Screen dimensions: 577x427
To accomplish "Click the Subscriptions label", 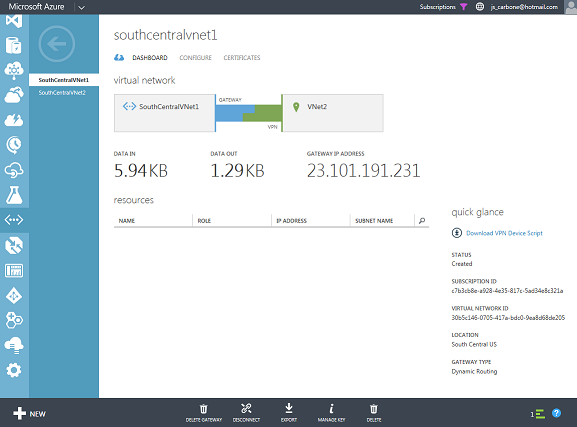I will click(x=438, y=7).
